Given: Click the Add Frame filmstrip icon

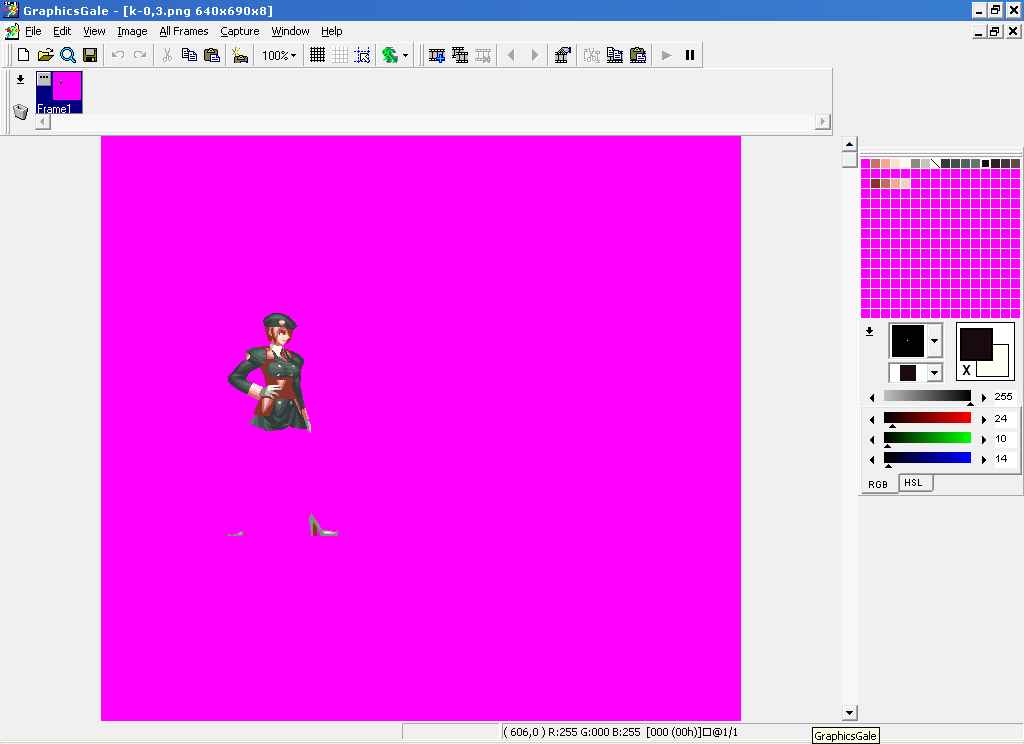Looking at the screenshot, I should (437, 55).
